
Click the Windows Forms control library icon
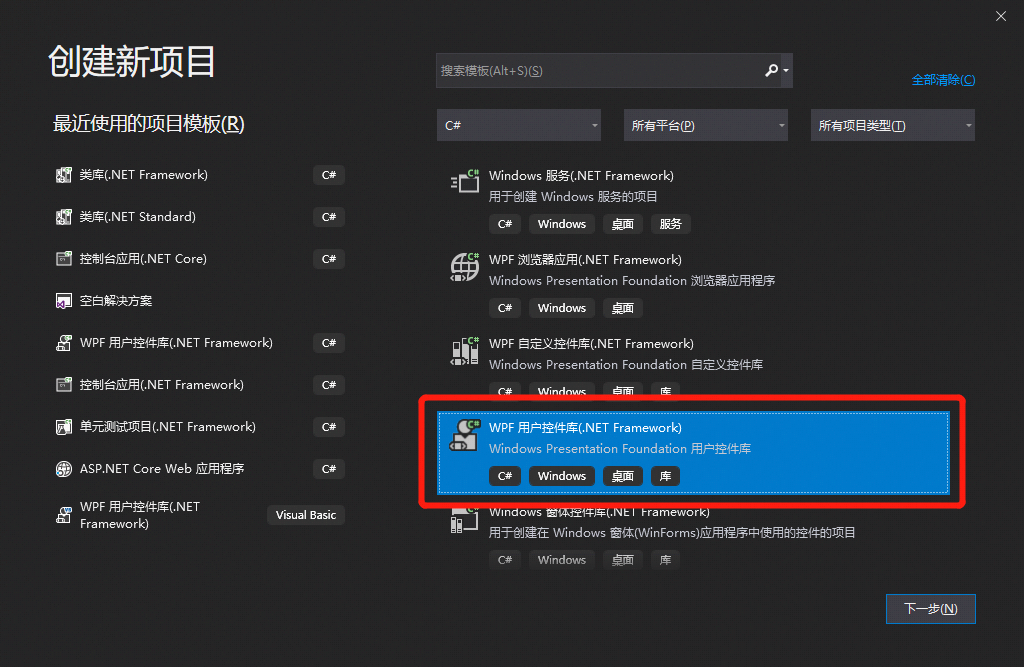tap(465, 521)
